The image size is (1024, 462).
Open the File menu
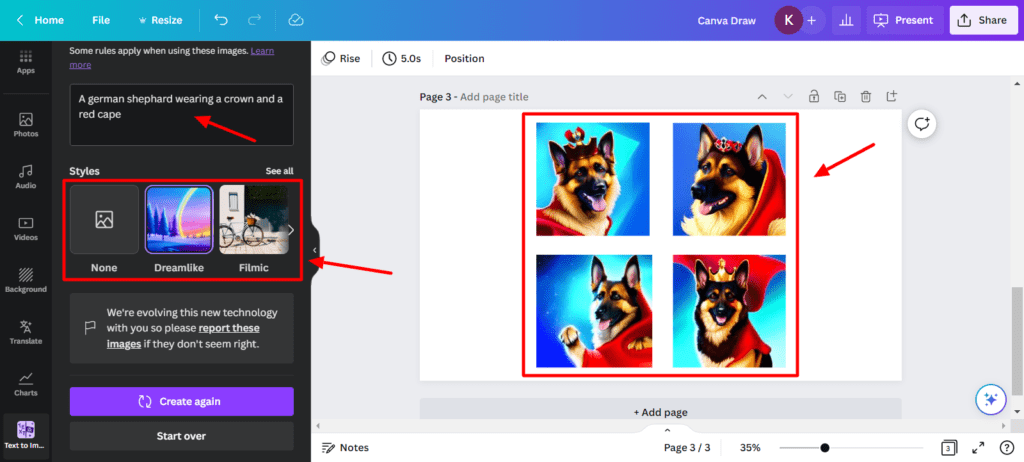click(x=101, y=20)
